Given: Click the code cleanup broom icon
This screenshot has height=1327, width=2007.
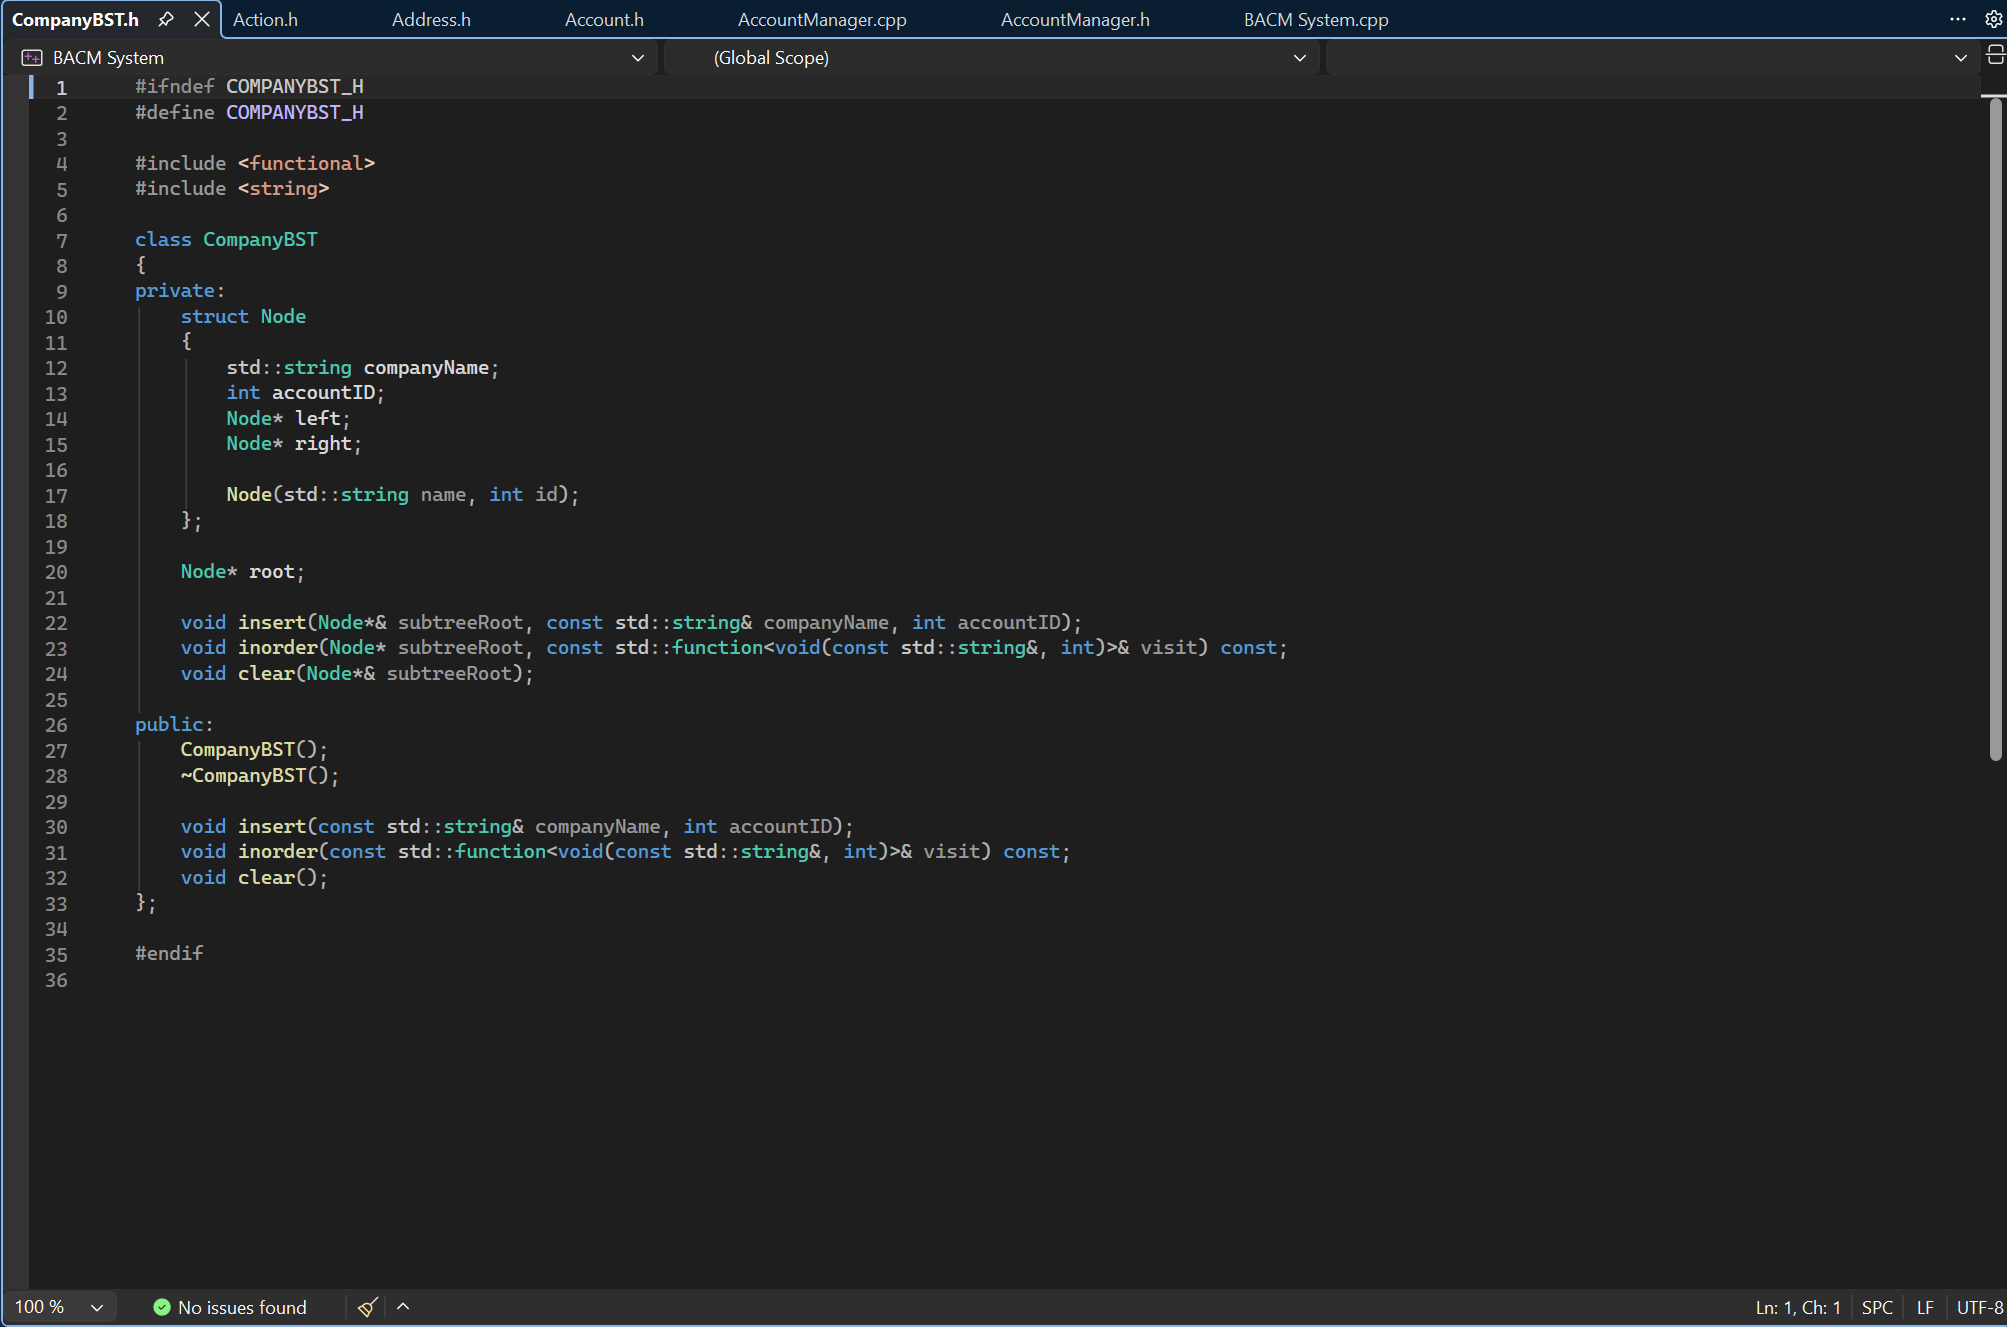Looking at the screenshot, I should click(x=368, y=1307).
